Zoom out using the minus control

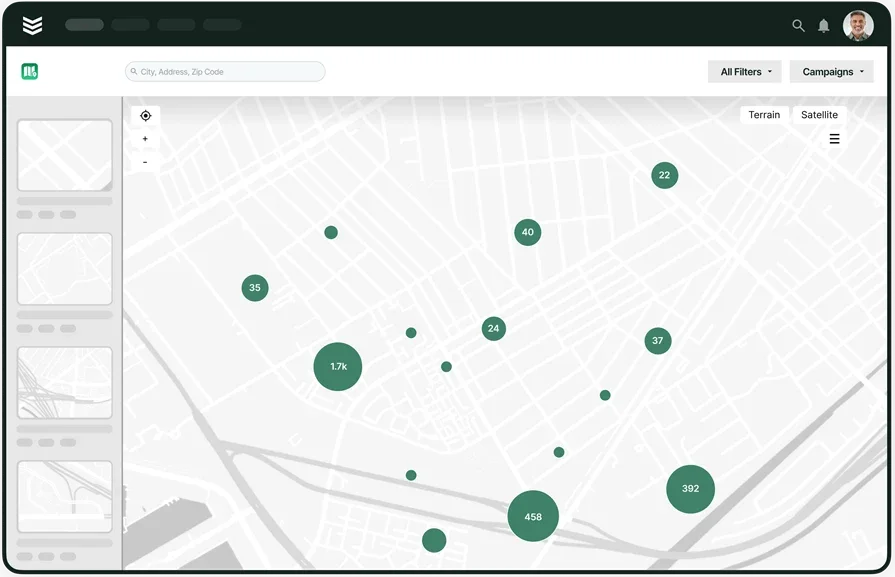[145, 159]
